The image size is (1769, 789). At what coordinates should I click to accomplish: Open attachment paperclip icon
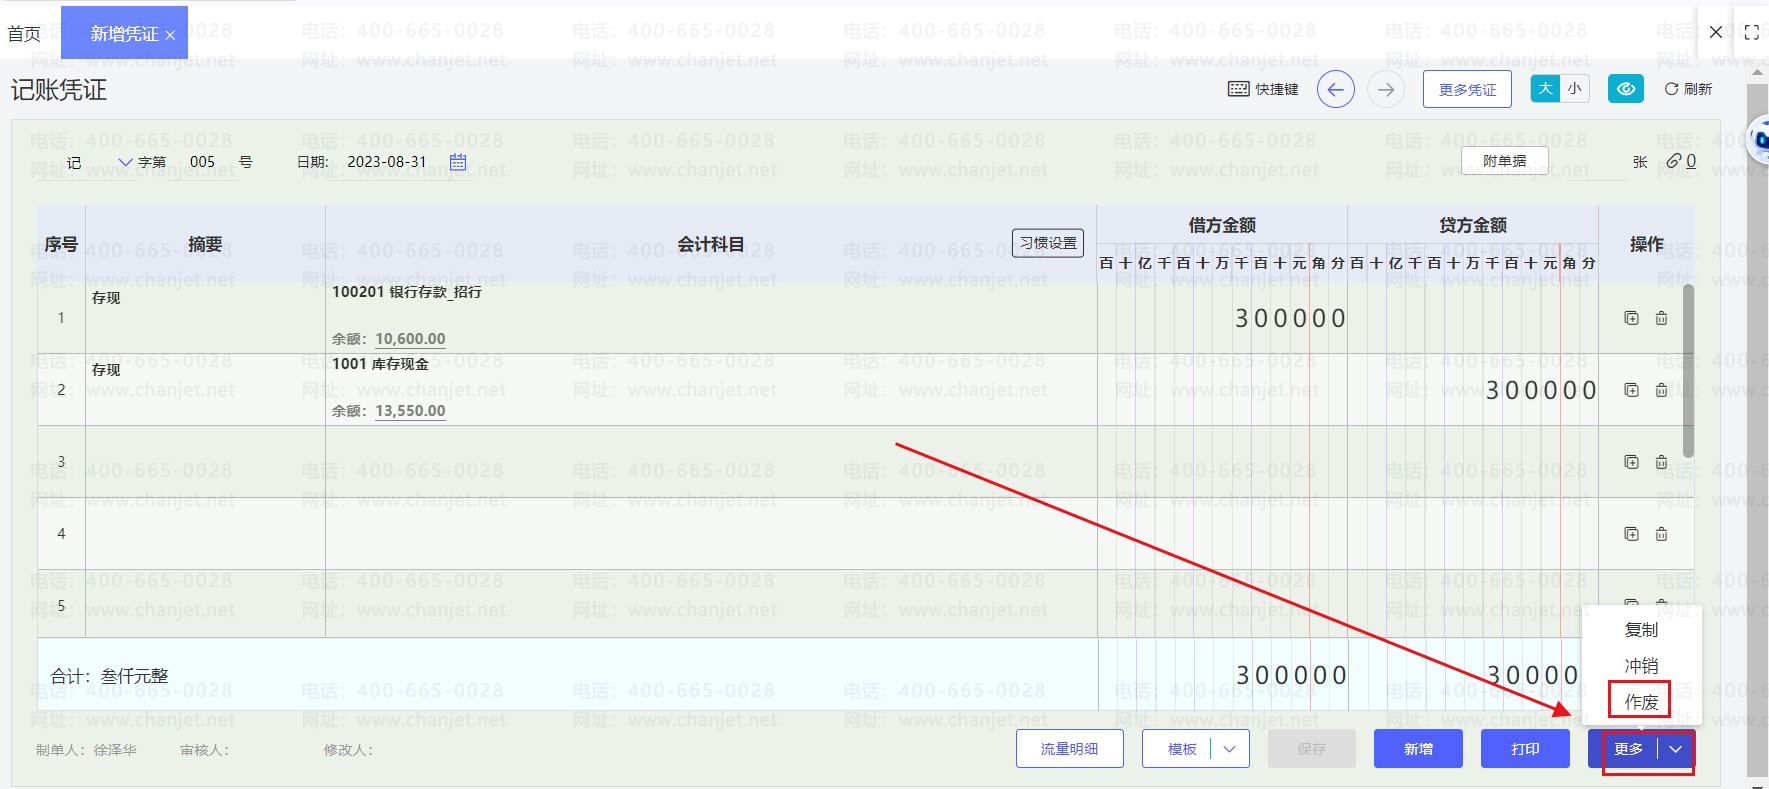click(x=1674, y=161)
